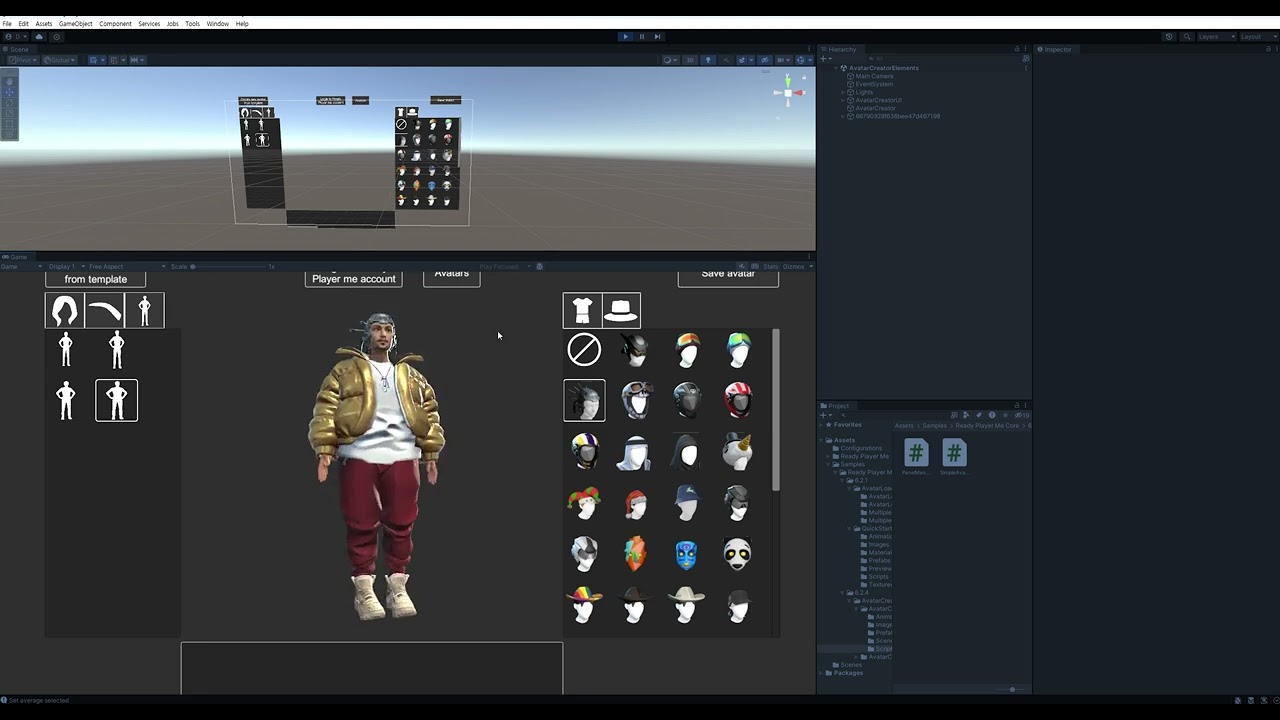Pick the orange striped helmet headwear
This screenshot has width=1280, height=720.
pos(686,349)
